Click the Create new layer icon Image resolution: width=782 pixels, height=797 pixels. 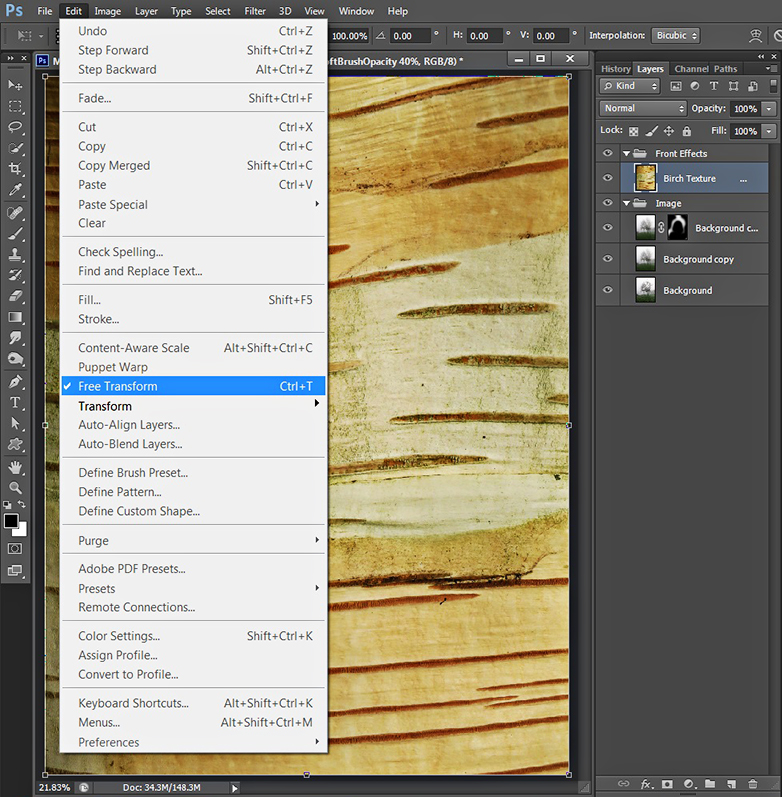[x=731, y=784]
